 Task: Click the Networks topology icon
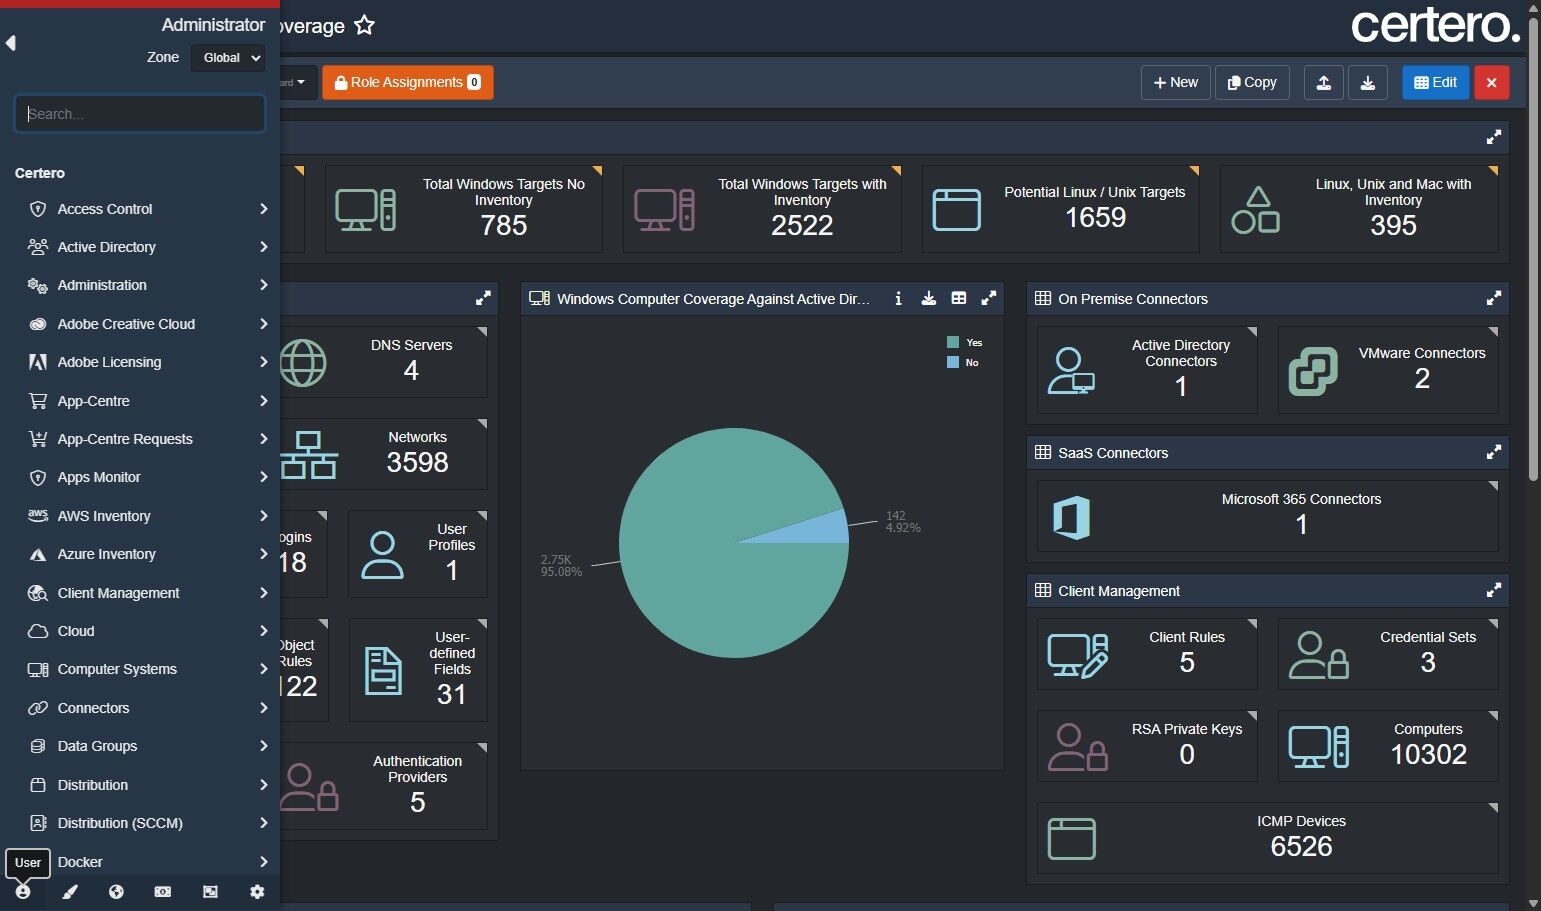(308, 455)
